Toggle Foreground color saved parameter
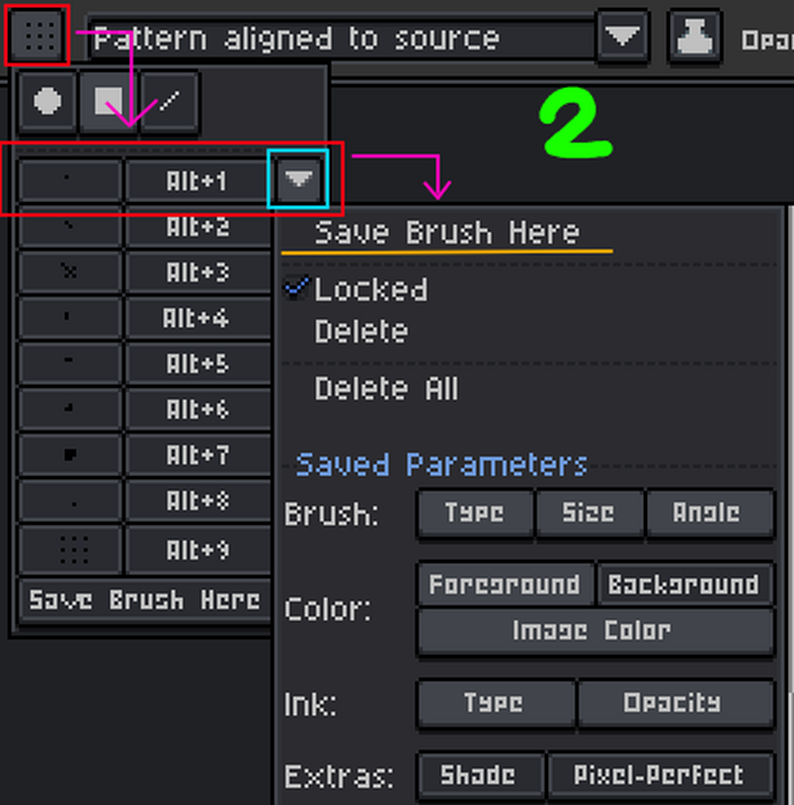The height and width of the screenshot is (805, 794). (504, 585)
